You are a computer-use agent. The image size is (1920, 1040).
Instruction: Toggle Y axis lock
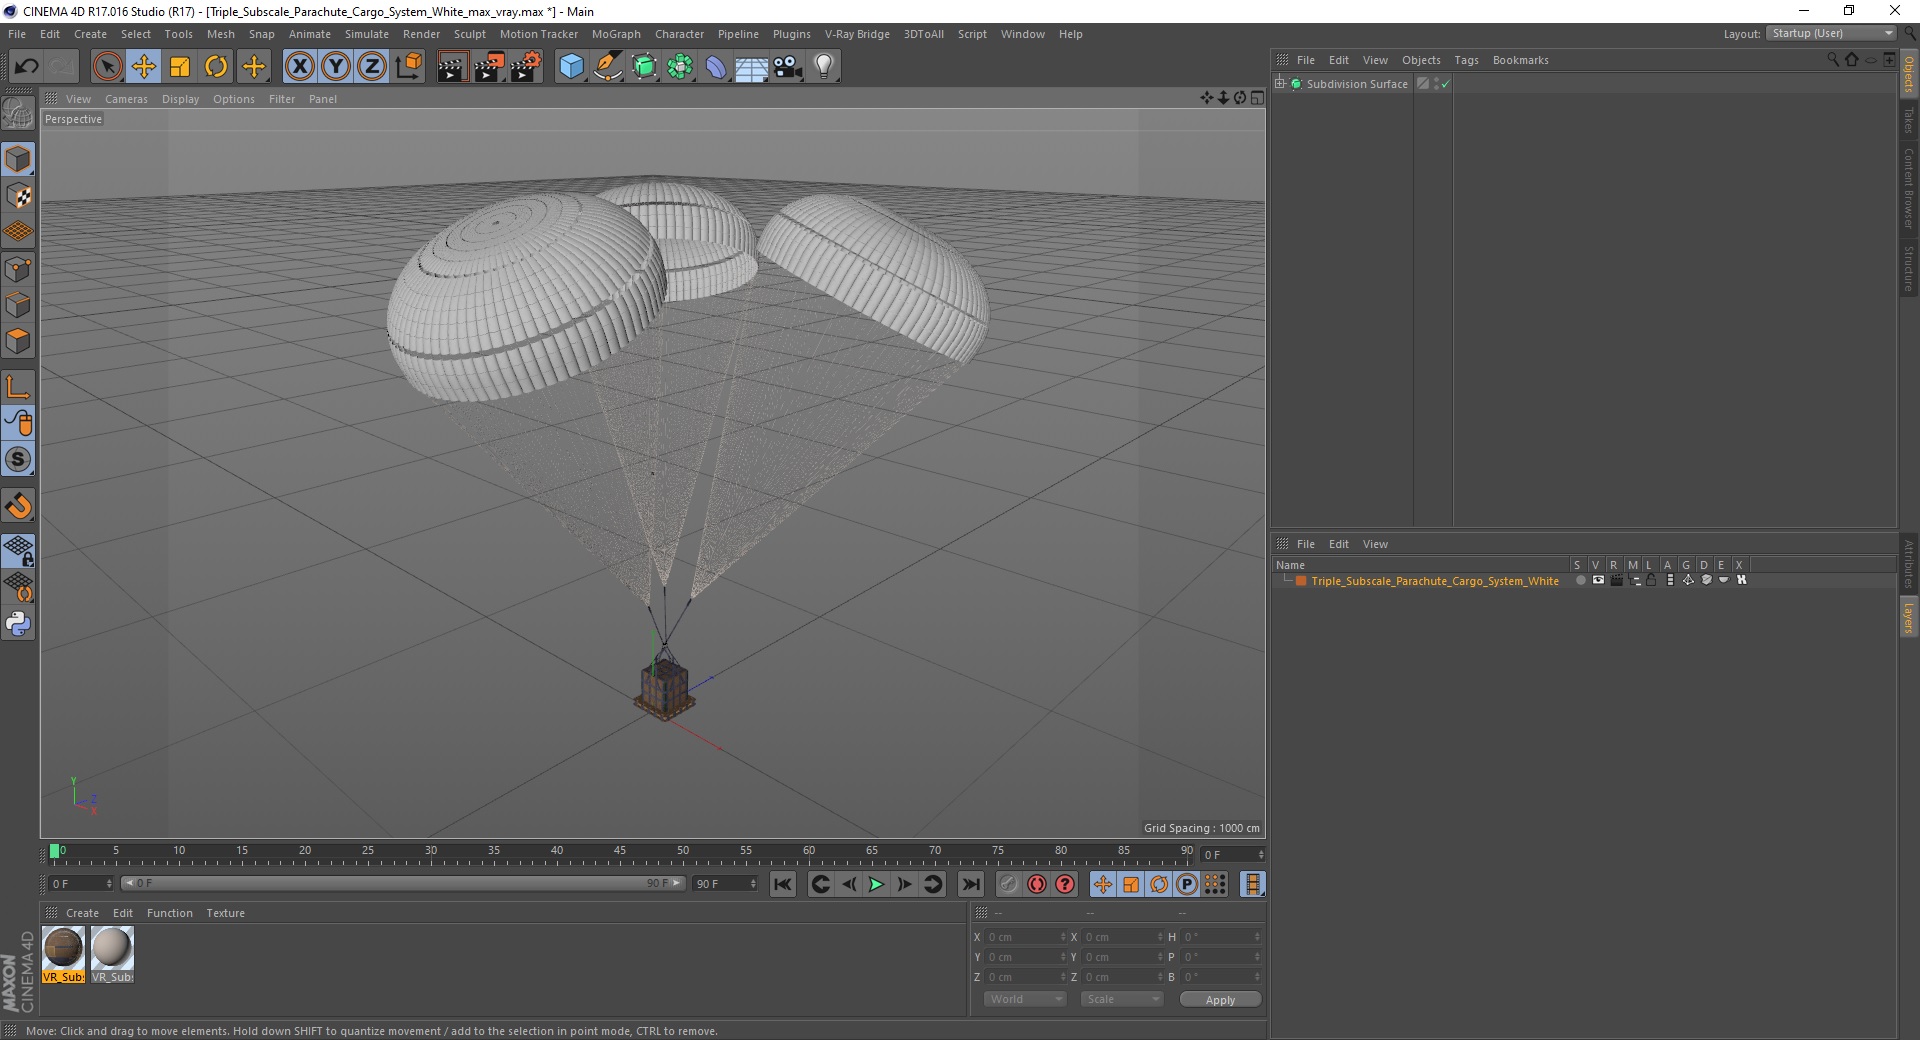[x=336, y=67]
